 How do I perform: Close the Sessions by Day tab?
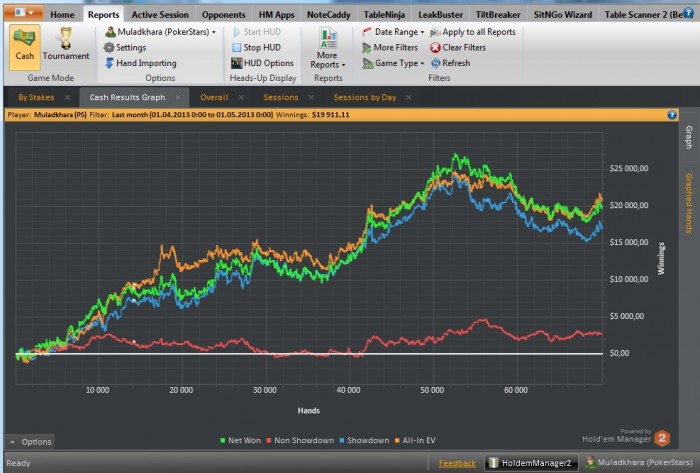point(408,97)
